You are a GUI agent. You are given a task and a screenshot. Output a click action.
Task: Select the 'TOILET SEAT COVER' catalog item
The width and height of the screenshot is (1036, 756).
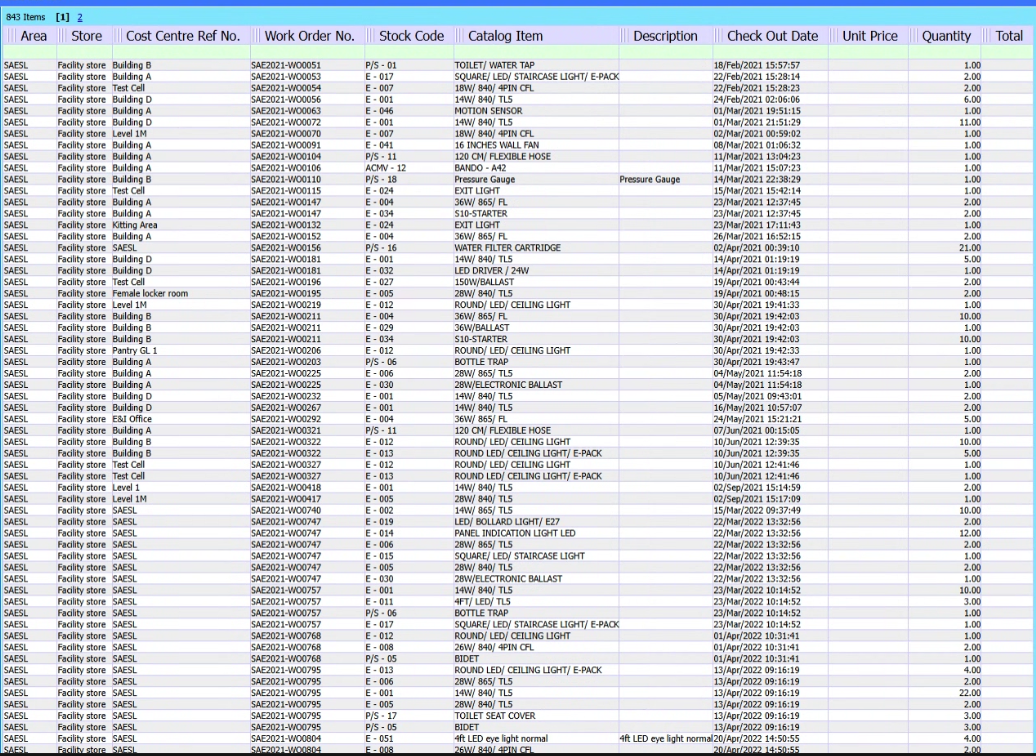[x=495, y=716]
